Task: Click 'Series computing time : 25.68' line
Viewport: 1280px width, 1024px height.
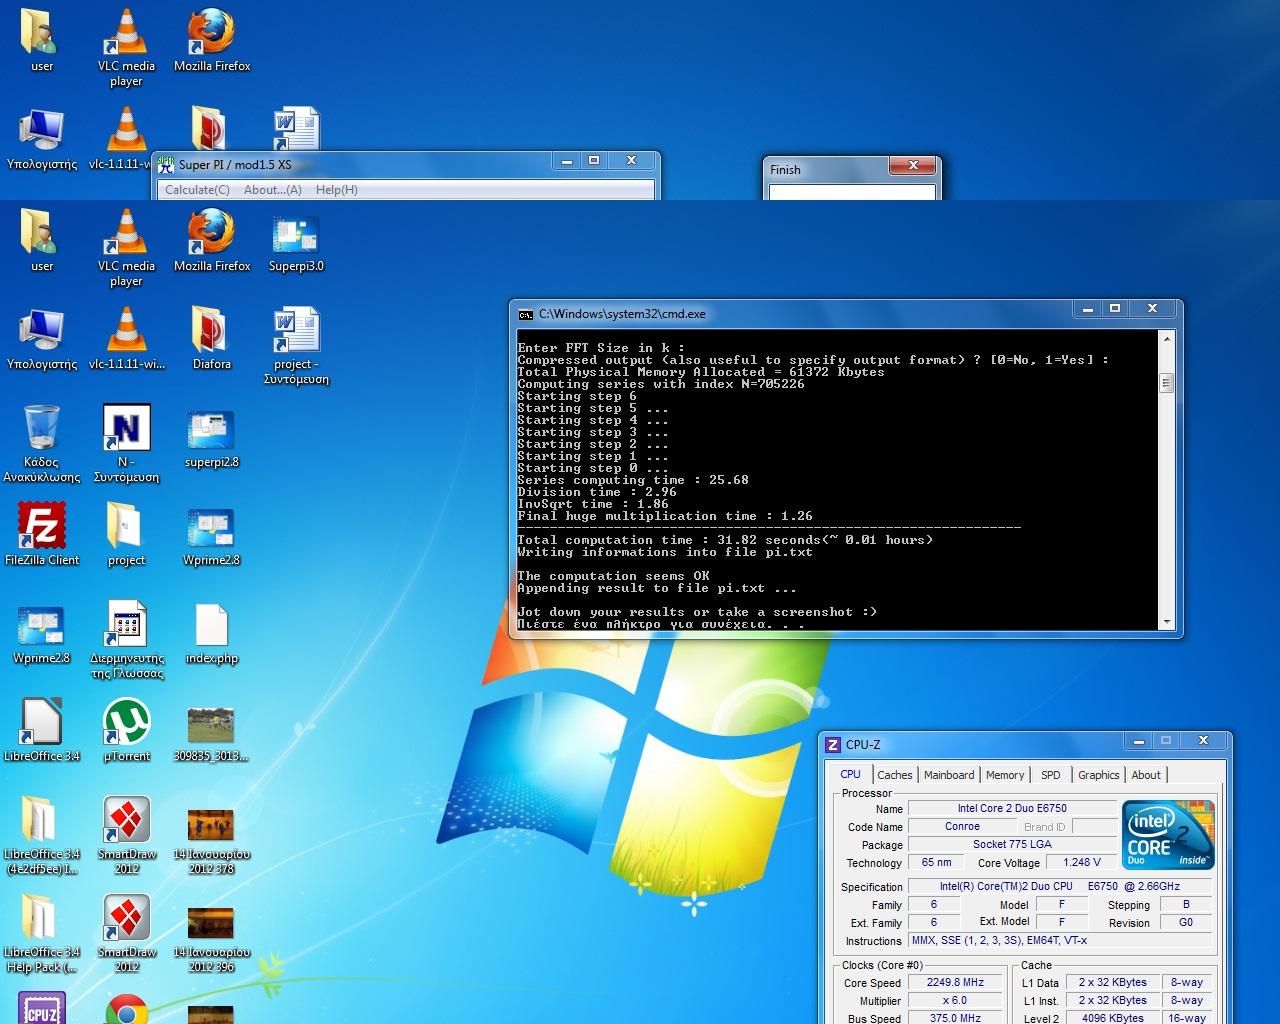Action: click(x=633, y=480)
